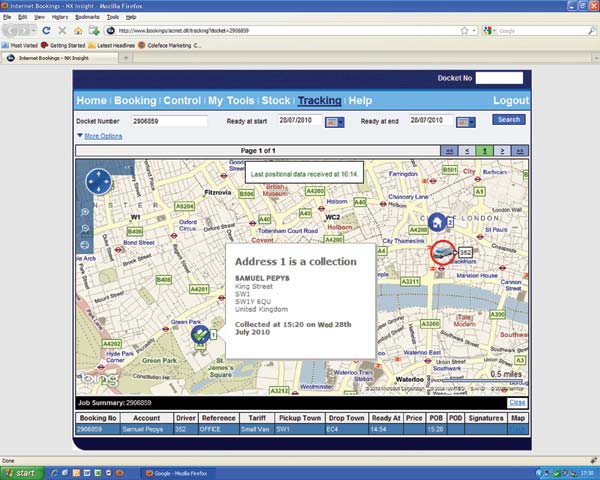Open a new tab with plus button
Viewport: 600px width, 480px height.
[125, 58]
